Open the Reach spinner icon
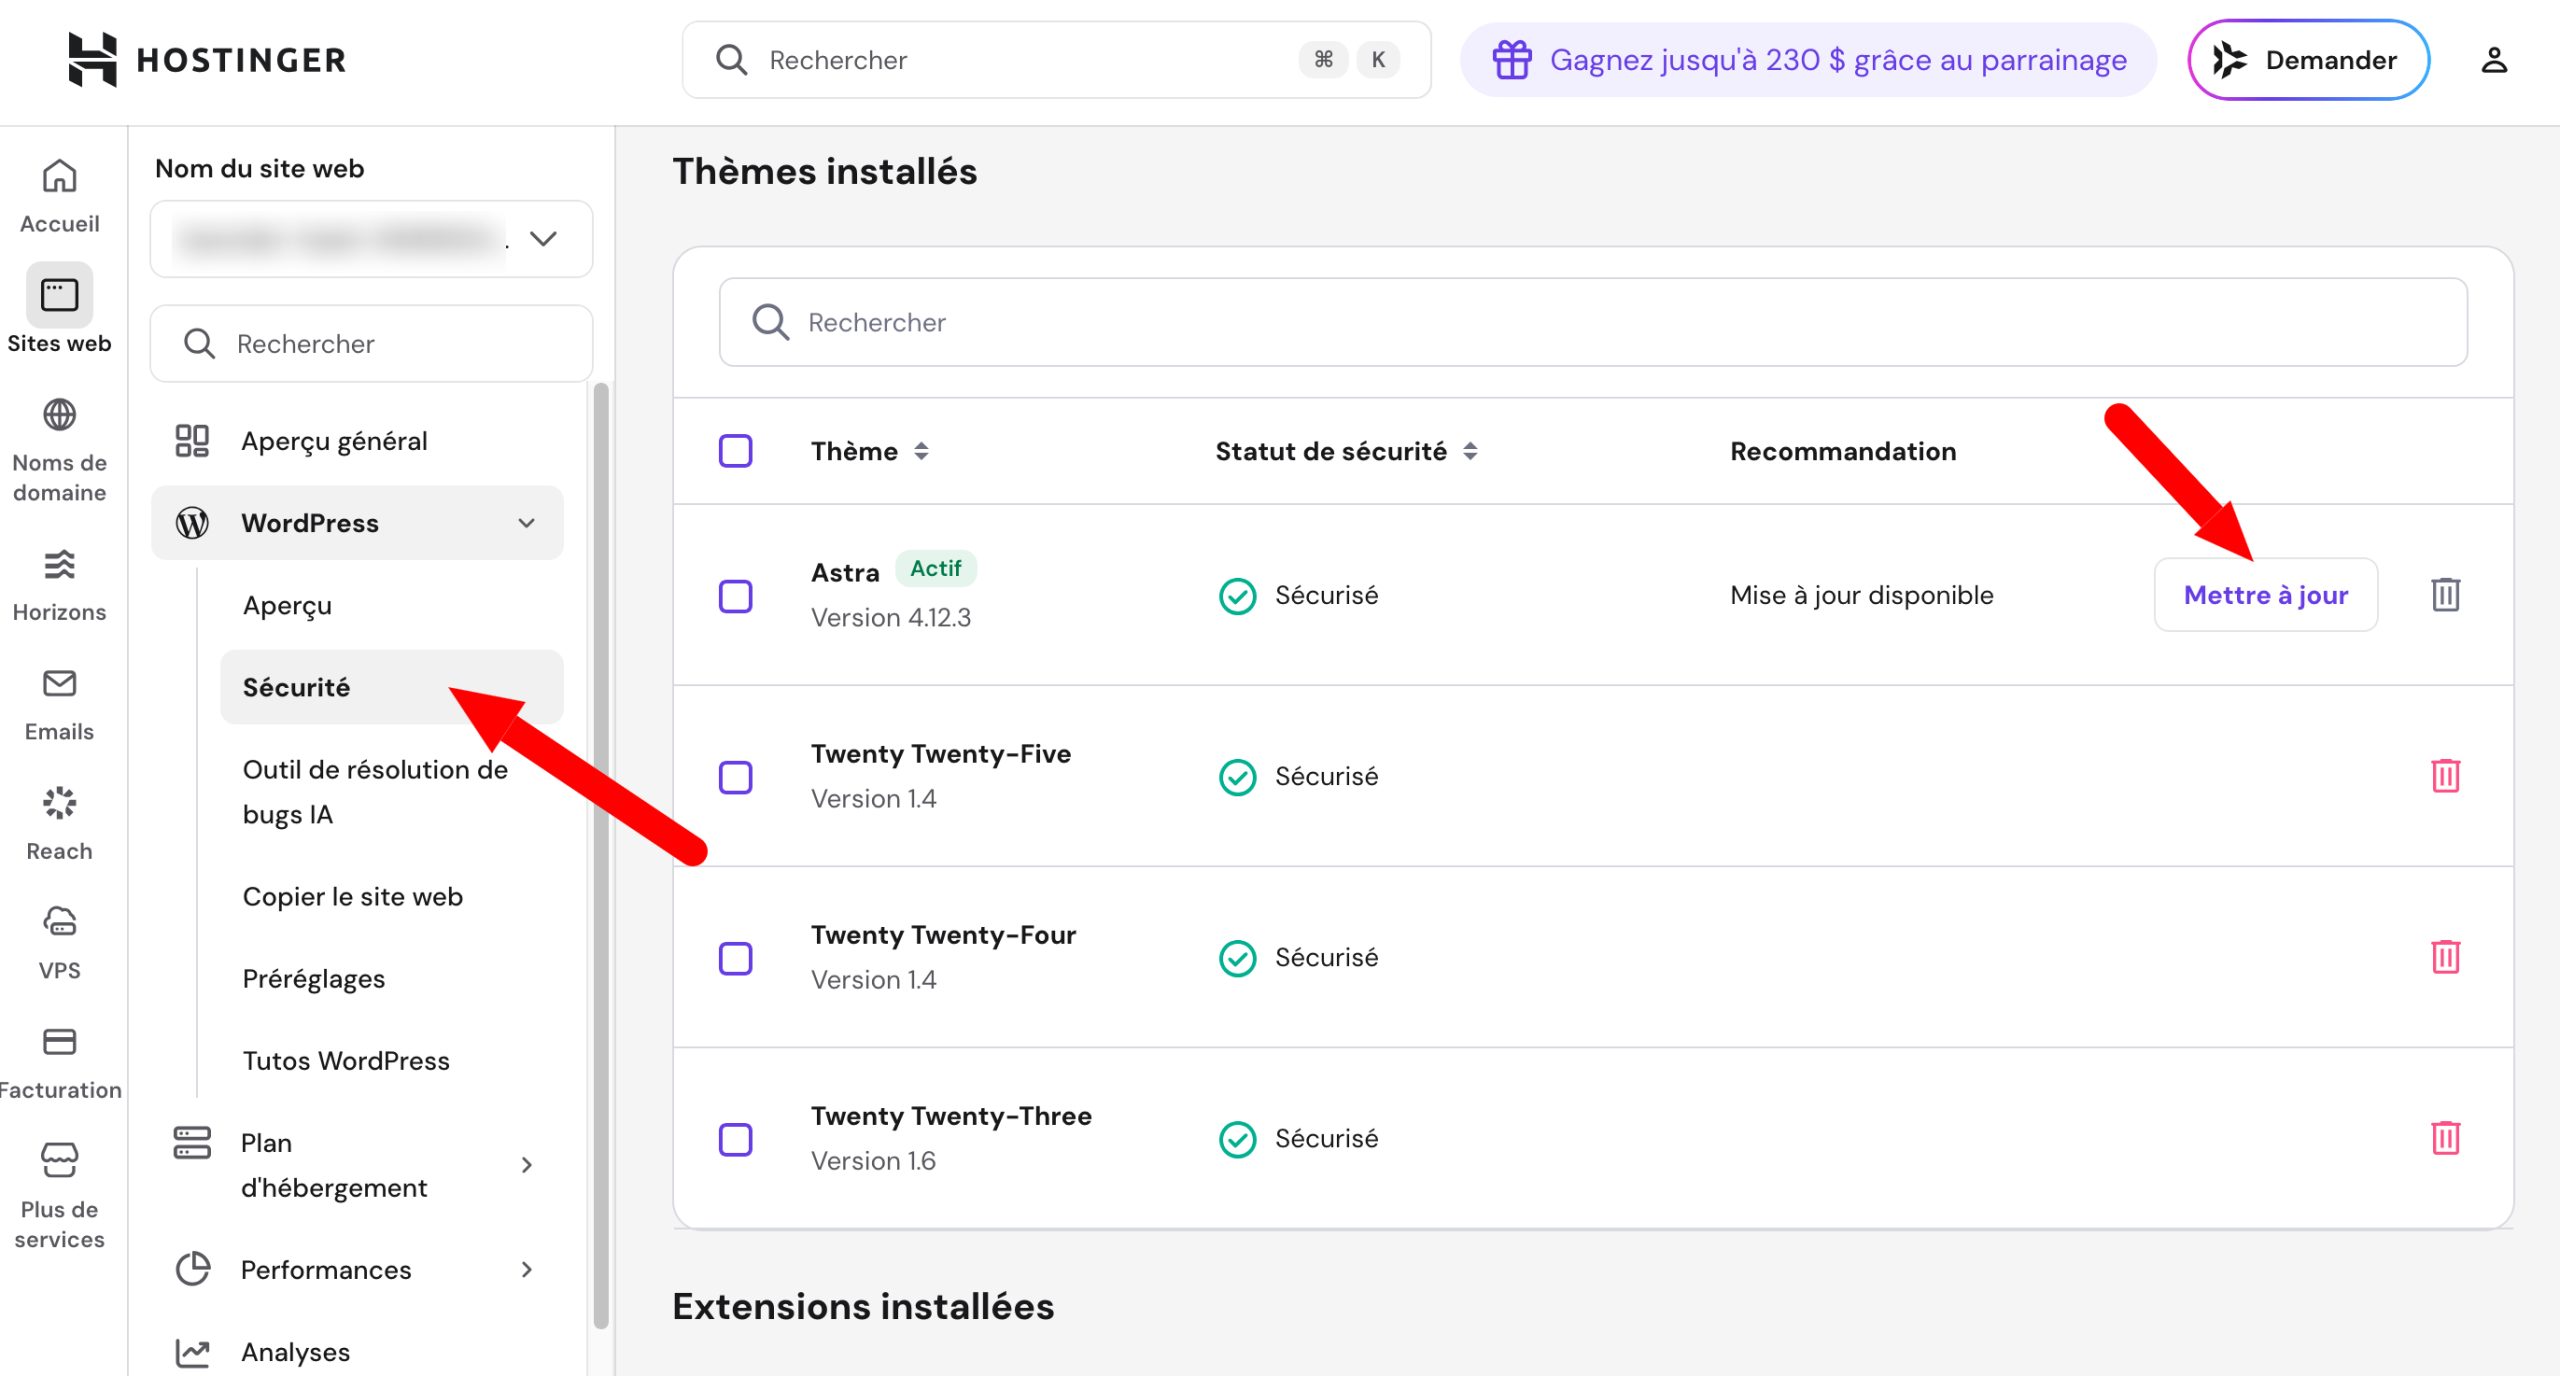Image resolution: width=2560 pixels, height=1376 pixels. point(59,803)
